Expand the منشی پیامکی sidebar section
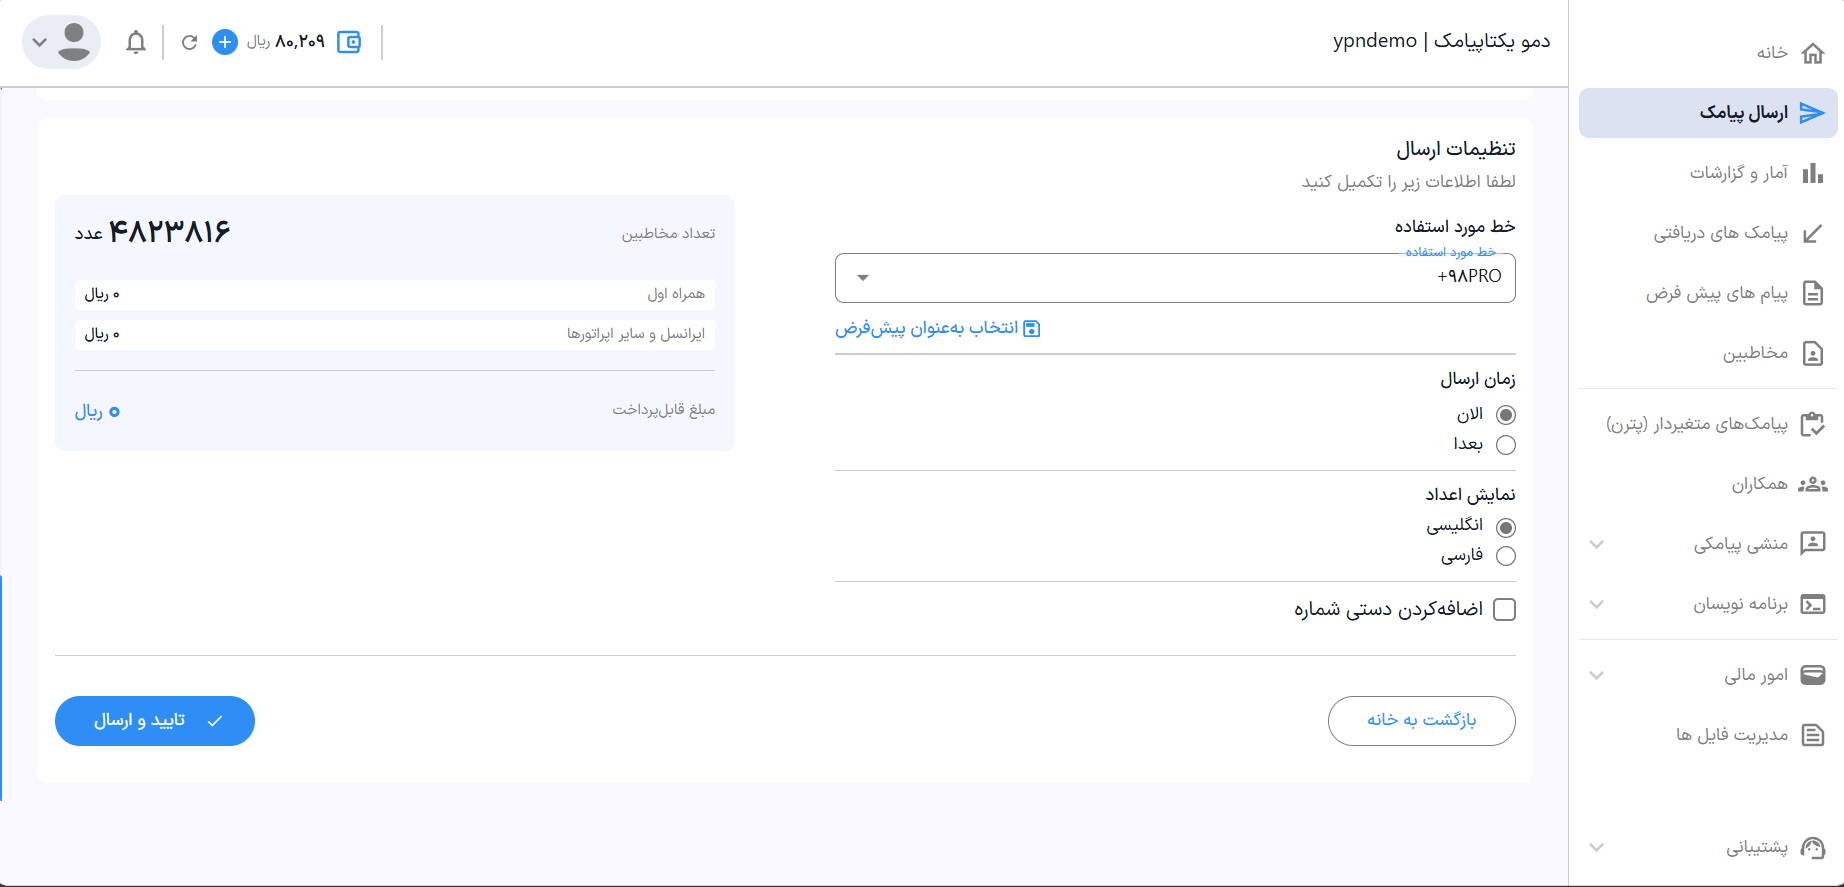Image resolution: width=1844 pixels, height=887 pixels. point(1597,544)
